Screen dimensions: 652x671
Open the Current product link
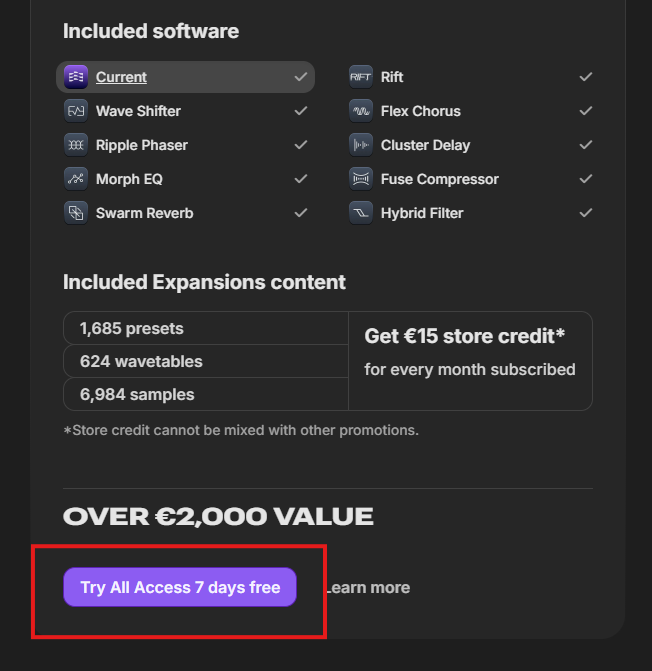coord(121,77)
